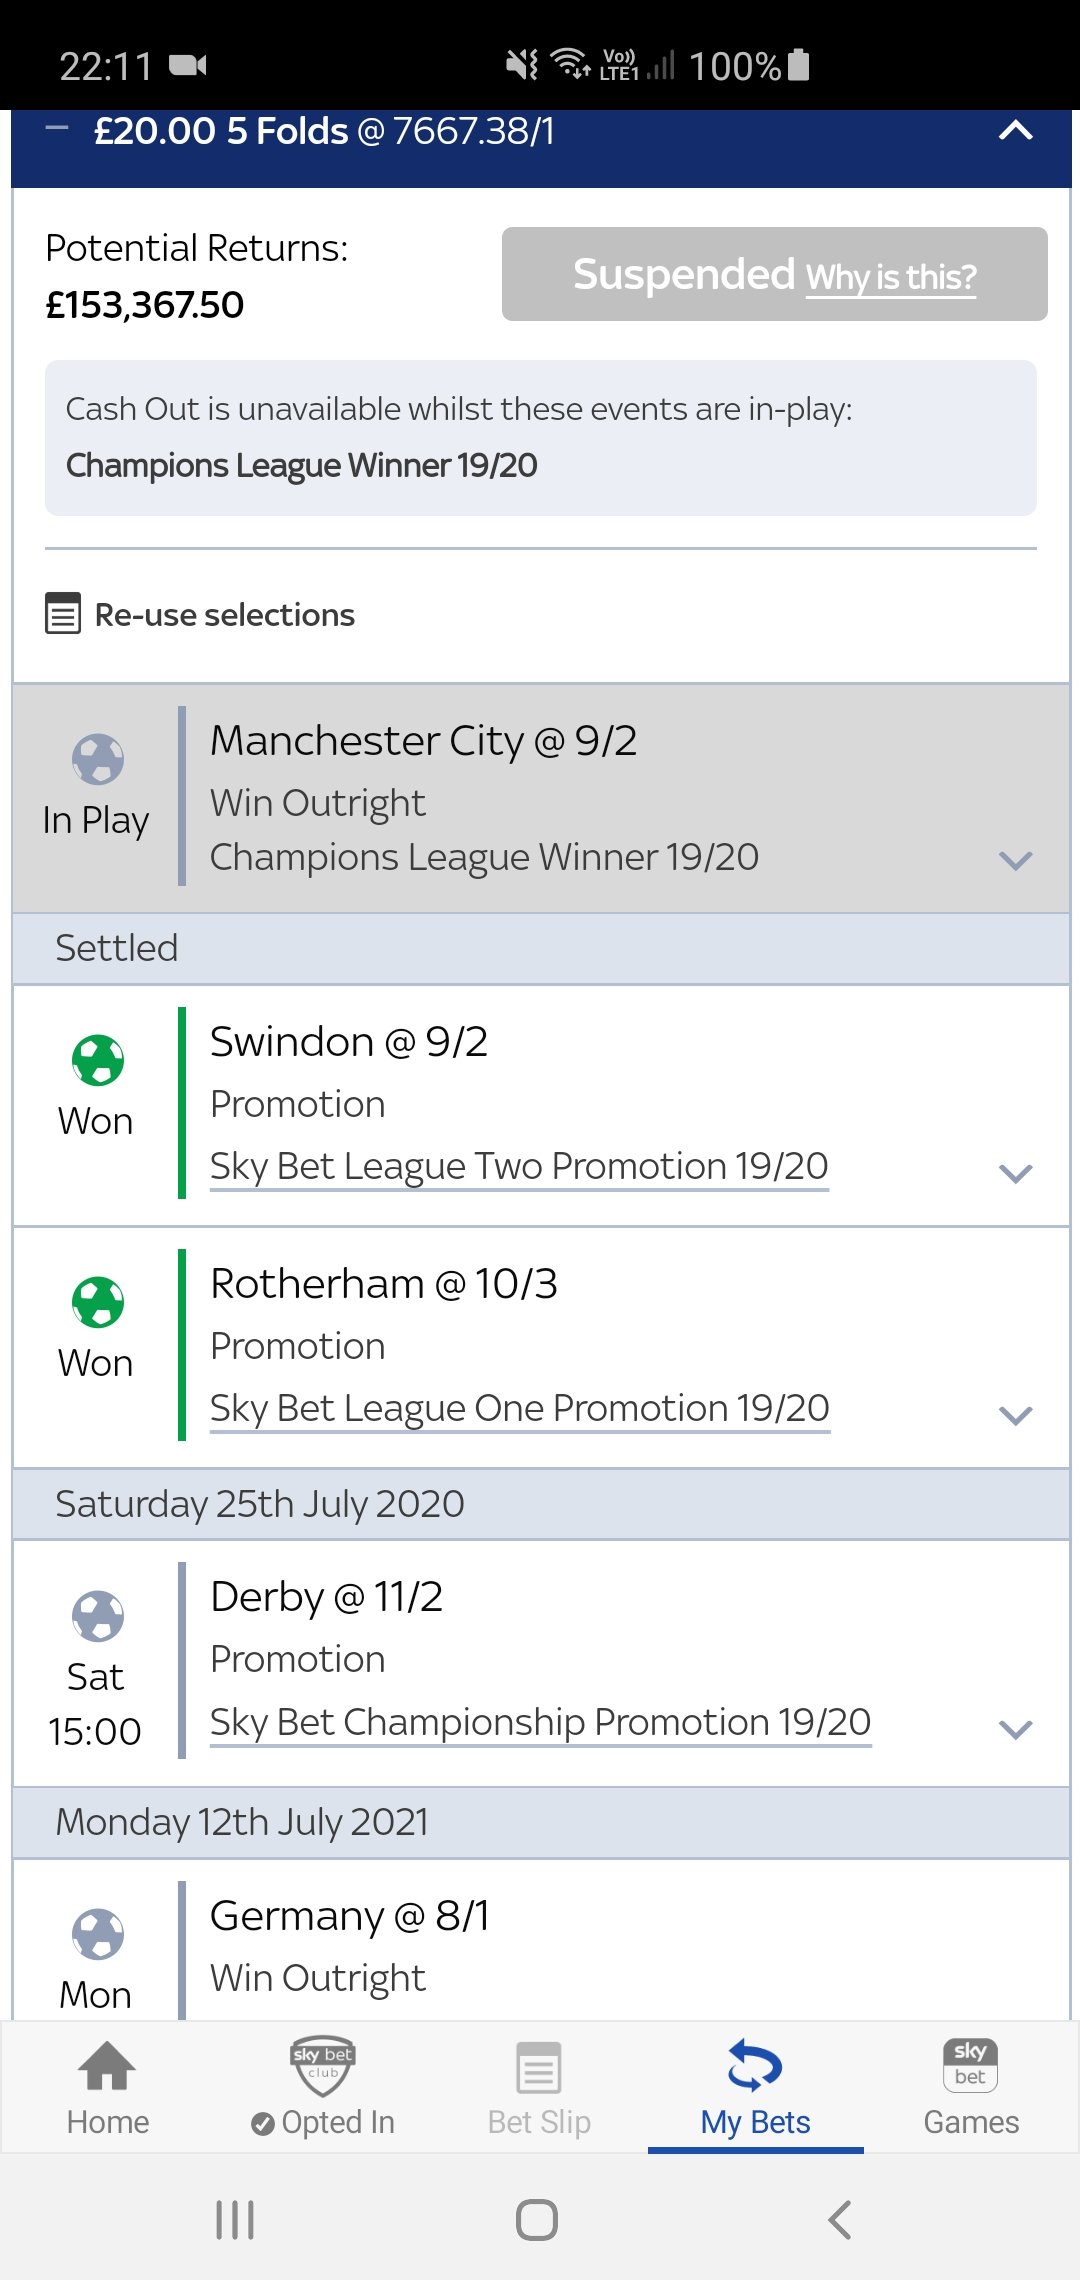Tap the Manchester City in-play football icon
Image resolution: width=1080 pixels, height=2280 pixels.
tap(98, 759)
